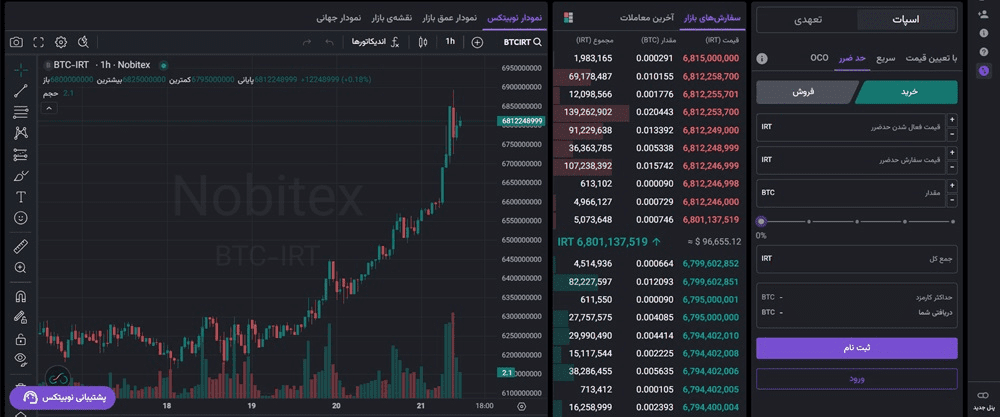Select the trend line drawing tool

tap(20, 91)
